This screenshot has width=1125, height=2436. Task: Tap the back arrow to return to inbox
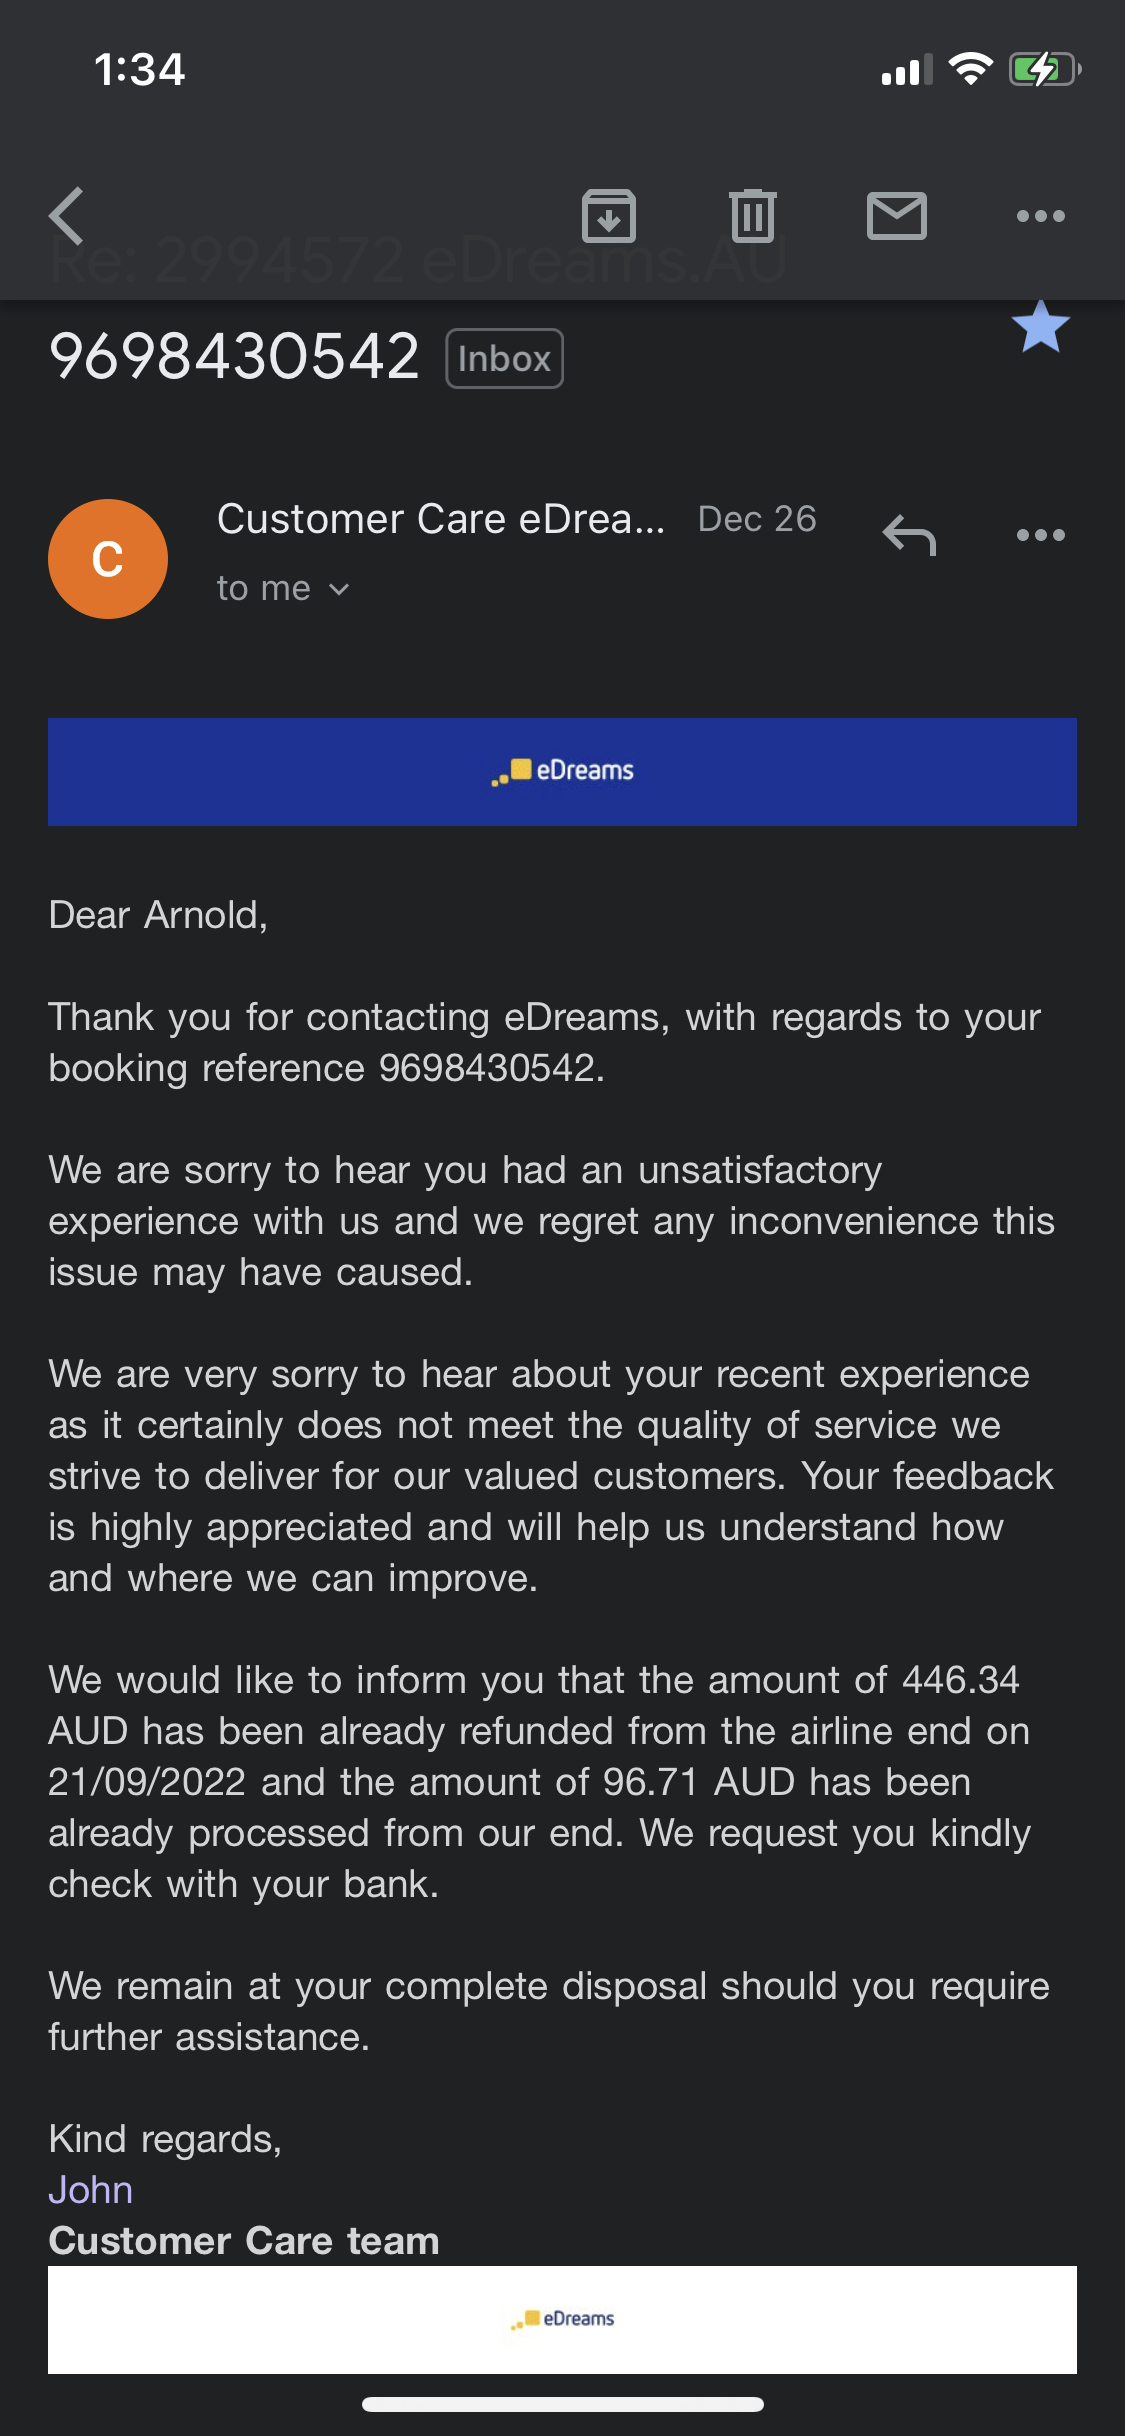click(x=67, y=216)
